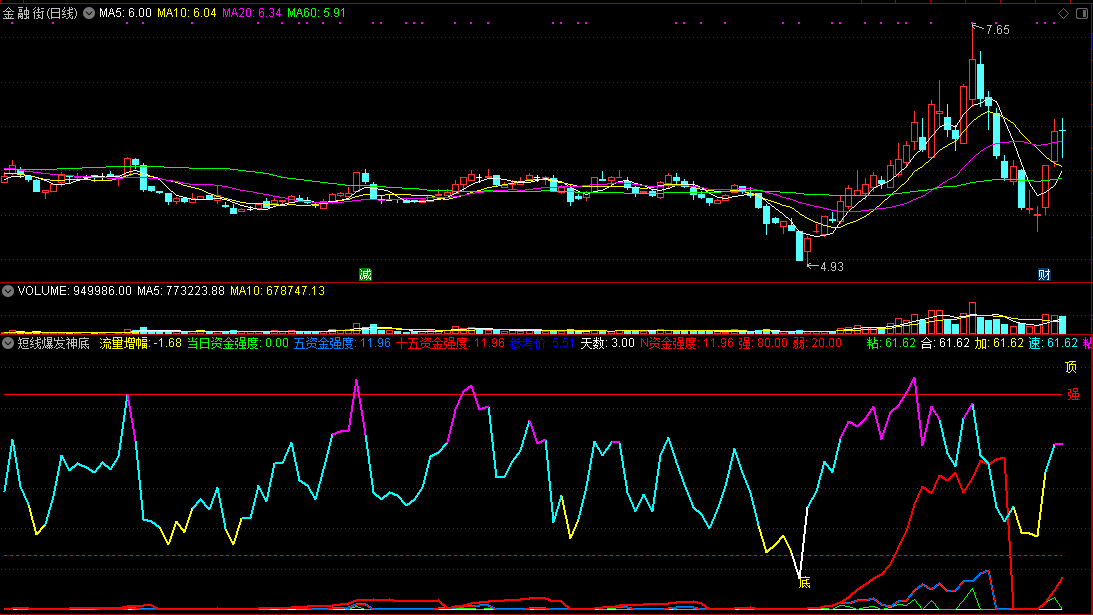Open the dropdown beside 金融街(日线) title
This screenshot has width=1093, height=615.
pyautogui.click(x=89, y=13)
